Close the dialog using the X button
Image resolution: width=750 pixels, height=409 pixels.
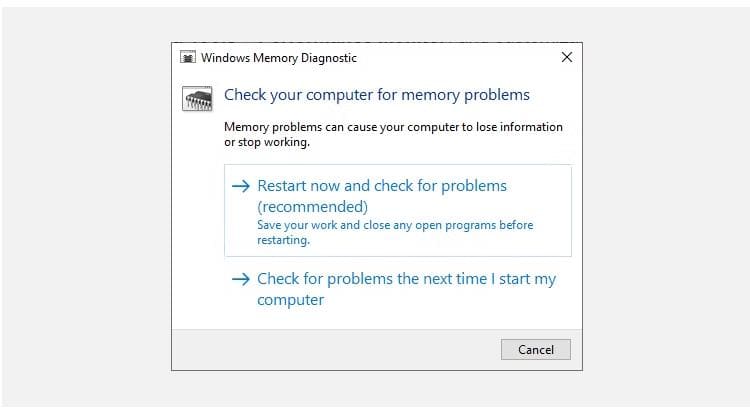click(567, 57)
